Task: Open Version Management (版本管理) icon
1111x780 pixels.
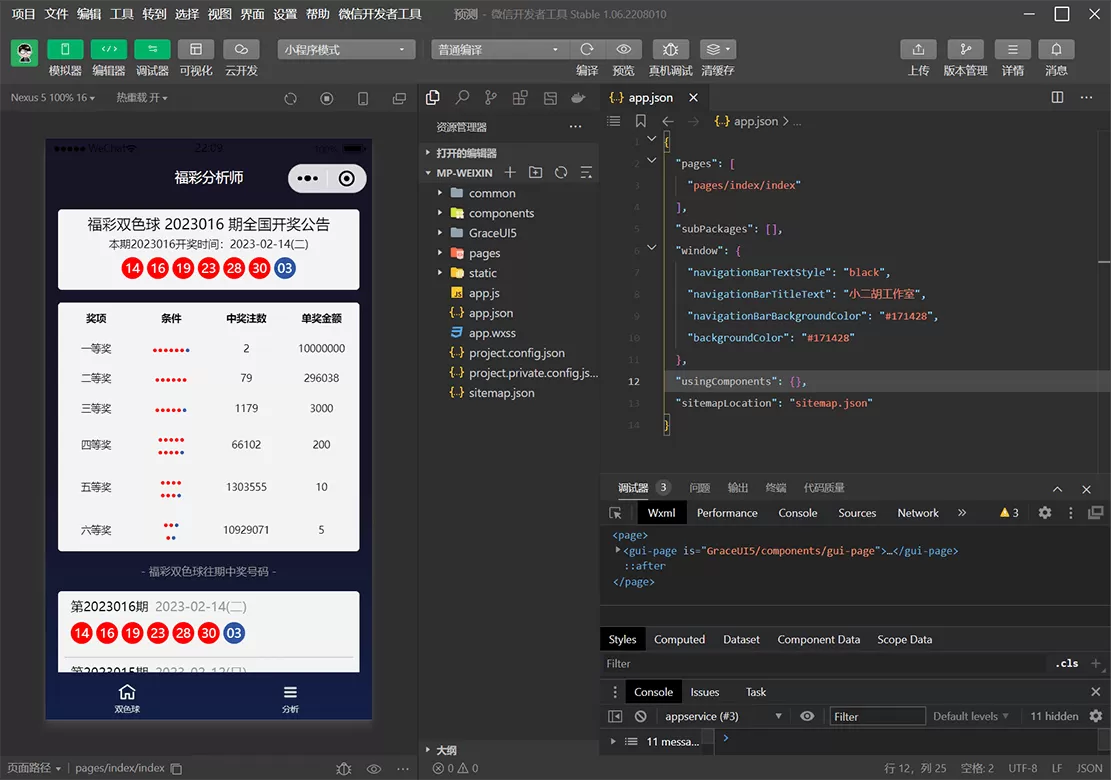Action: (965, 50)
